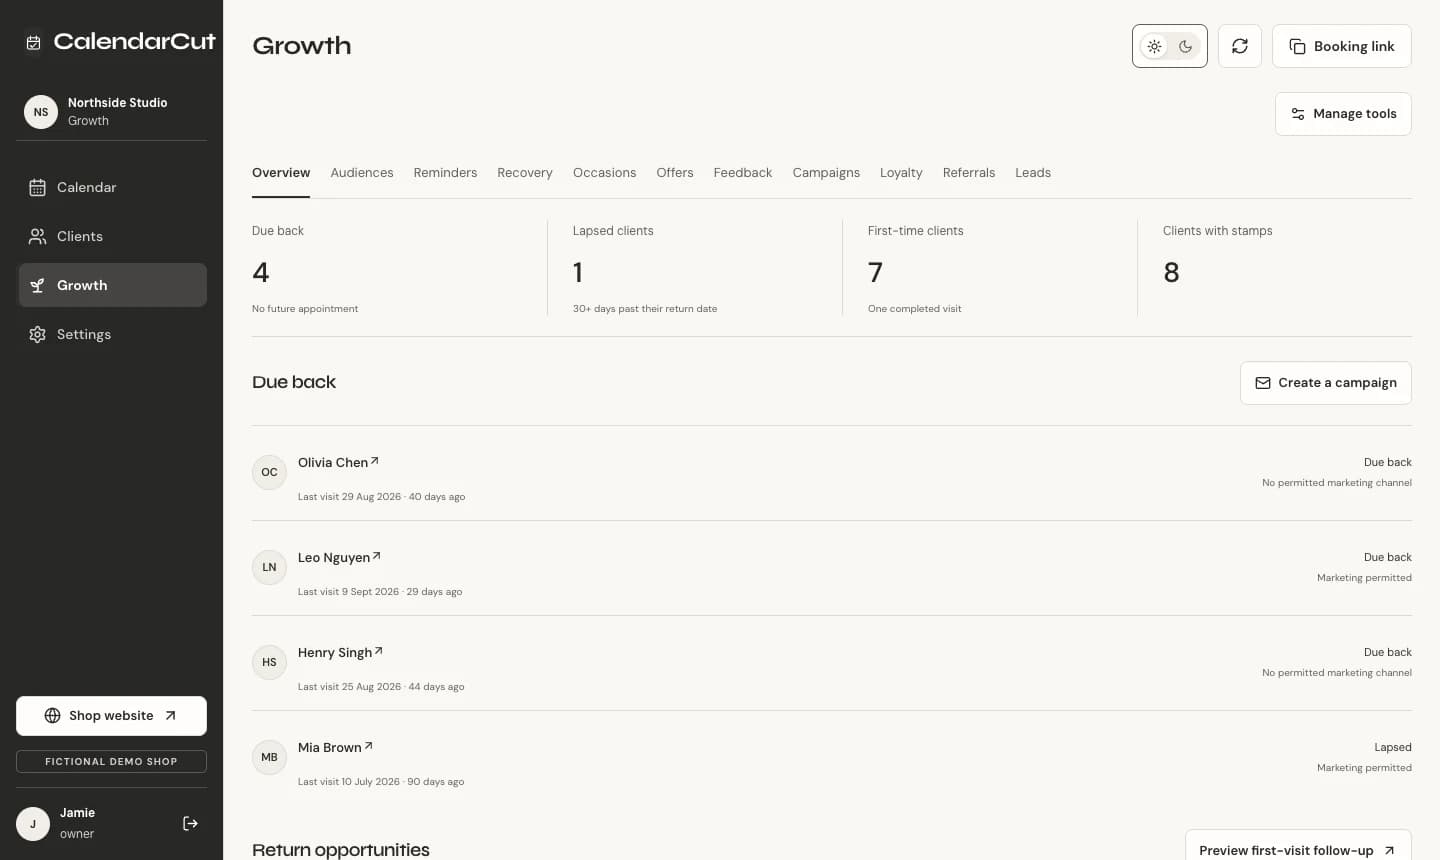Go to the Referrals tab
Viewport: 1440px width, 860px height.
pyautogui.click(x=969, y=173)
